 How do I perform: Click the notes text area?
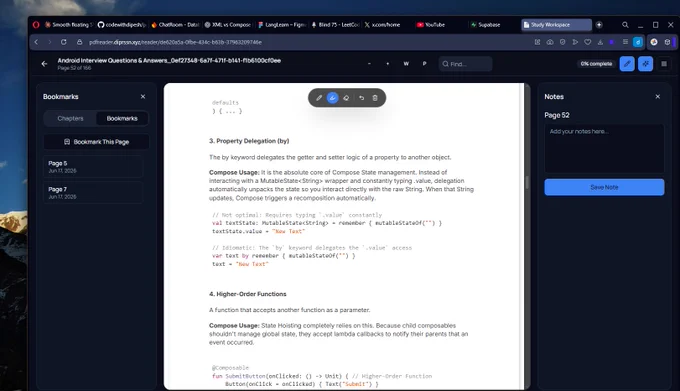click(604, 149)
